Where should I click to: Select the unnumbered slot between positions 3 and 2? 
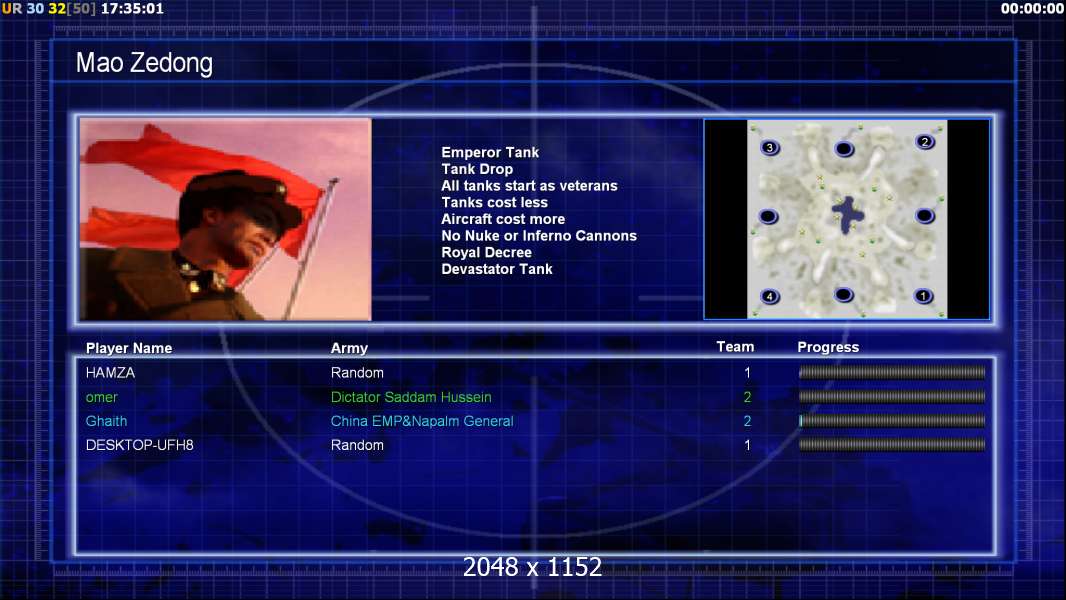[844, 149]
